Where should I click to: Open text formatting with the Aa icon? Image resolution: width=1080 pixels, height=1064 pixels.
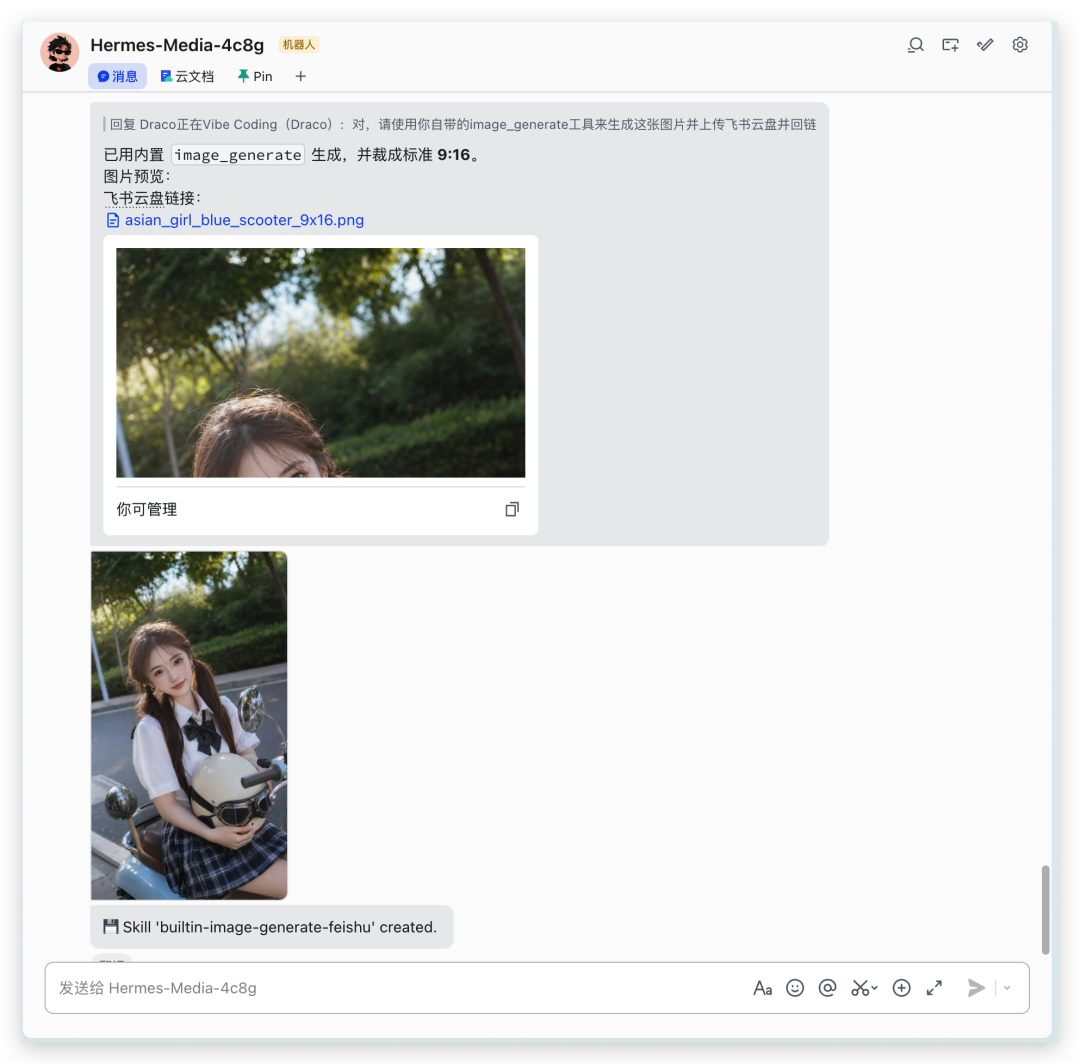763,988
